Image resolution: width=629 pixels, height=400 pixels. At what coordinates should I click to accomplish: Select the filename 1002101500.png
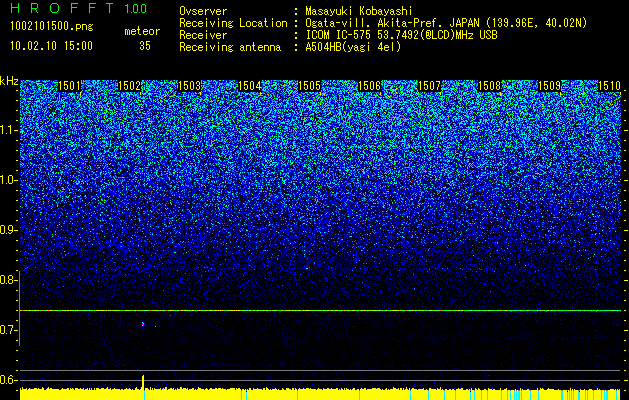tap(52, 27)
